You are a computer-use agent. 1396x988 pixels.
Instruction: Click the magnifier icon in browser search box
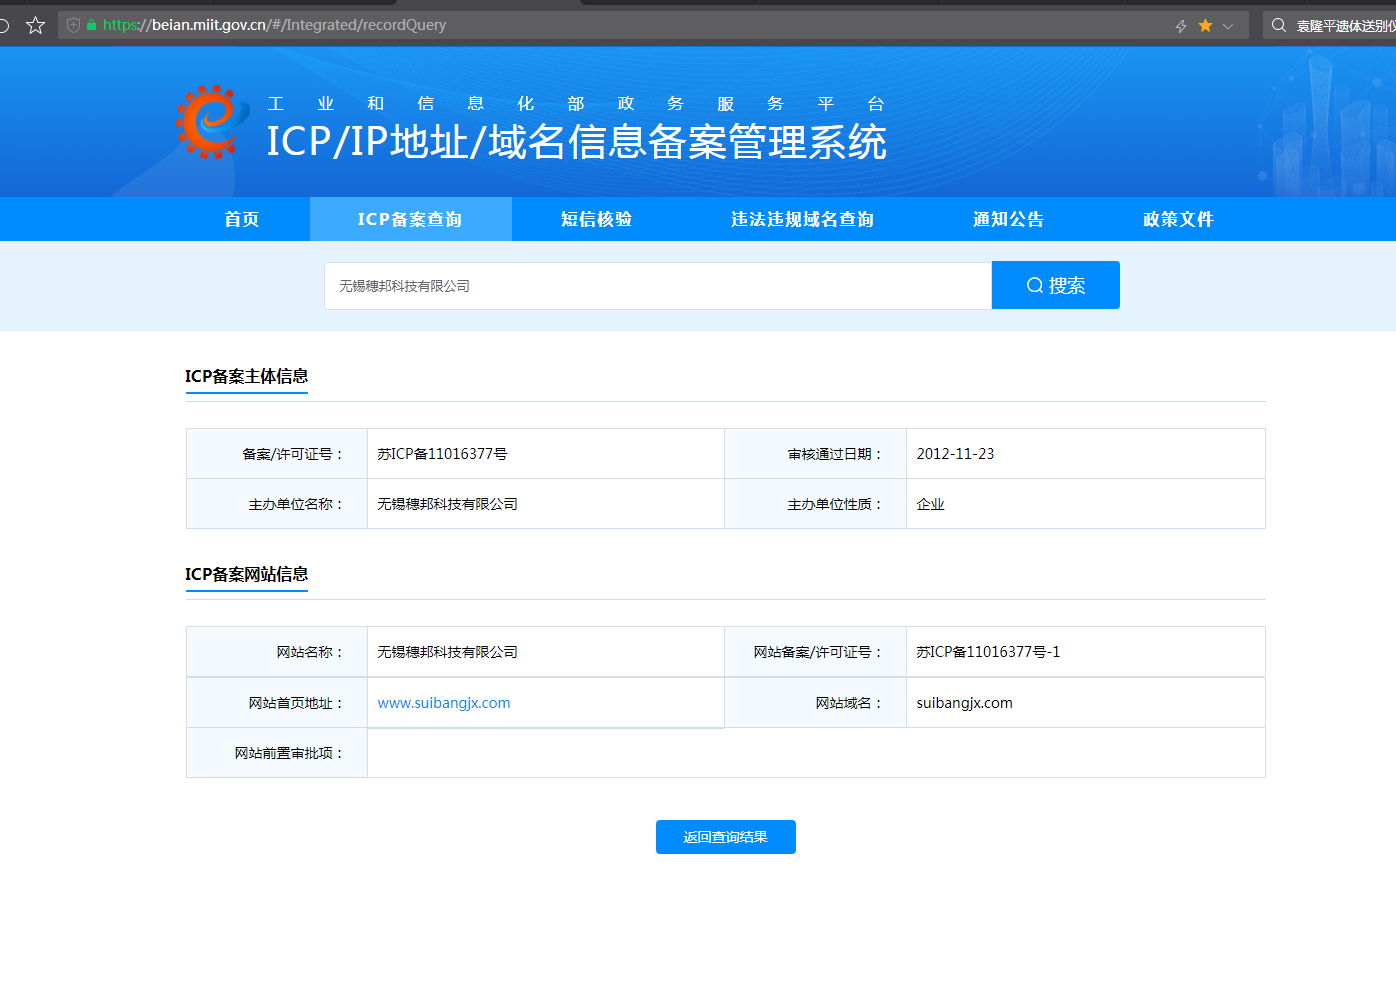[1278, 25]
